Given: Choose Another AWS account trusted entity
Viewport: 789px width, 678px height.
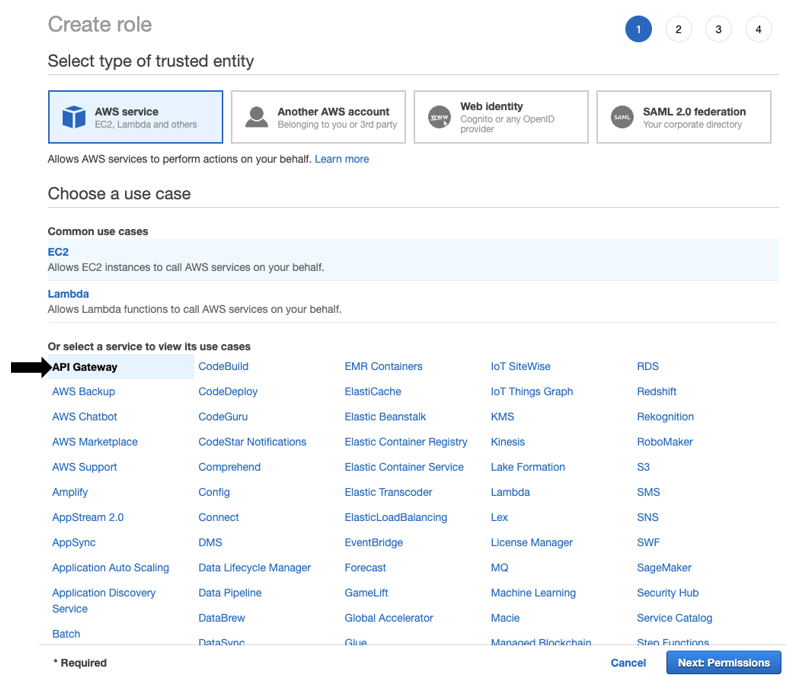Looking at the screenshot, I should [x=318, y=117].
